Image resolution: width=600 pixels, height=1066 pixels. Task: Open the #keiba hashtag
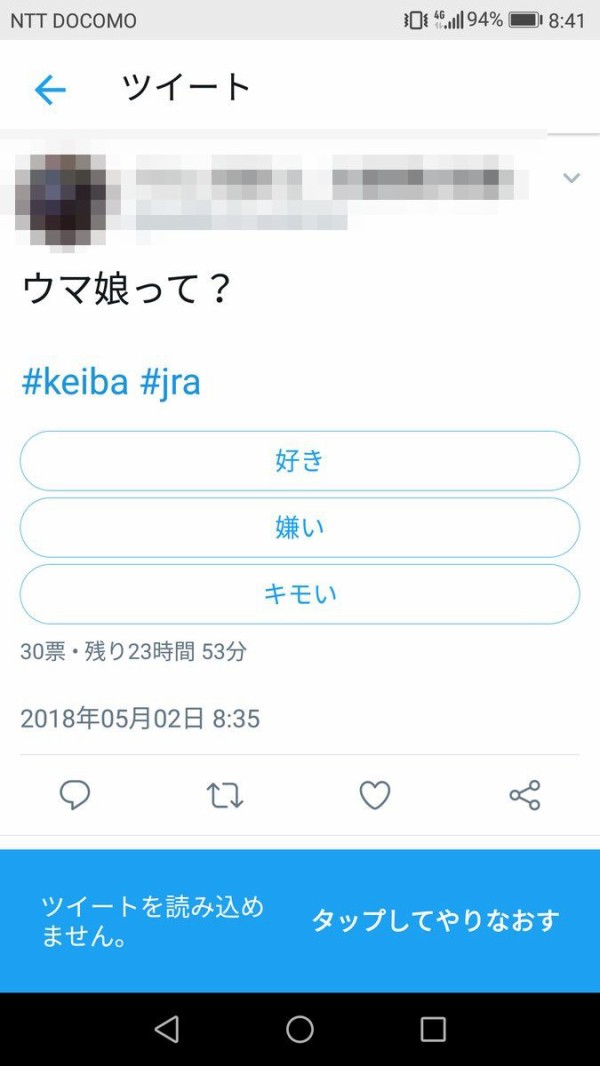[75, 381]
